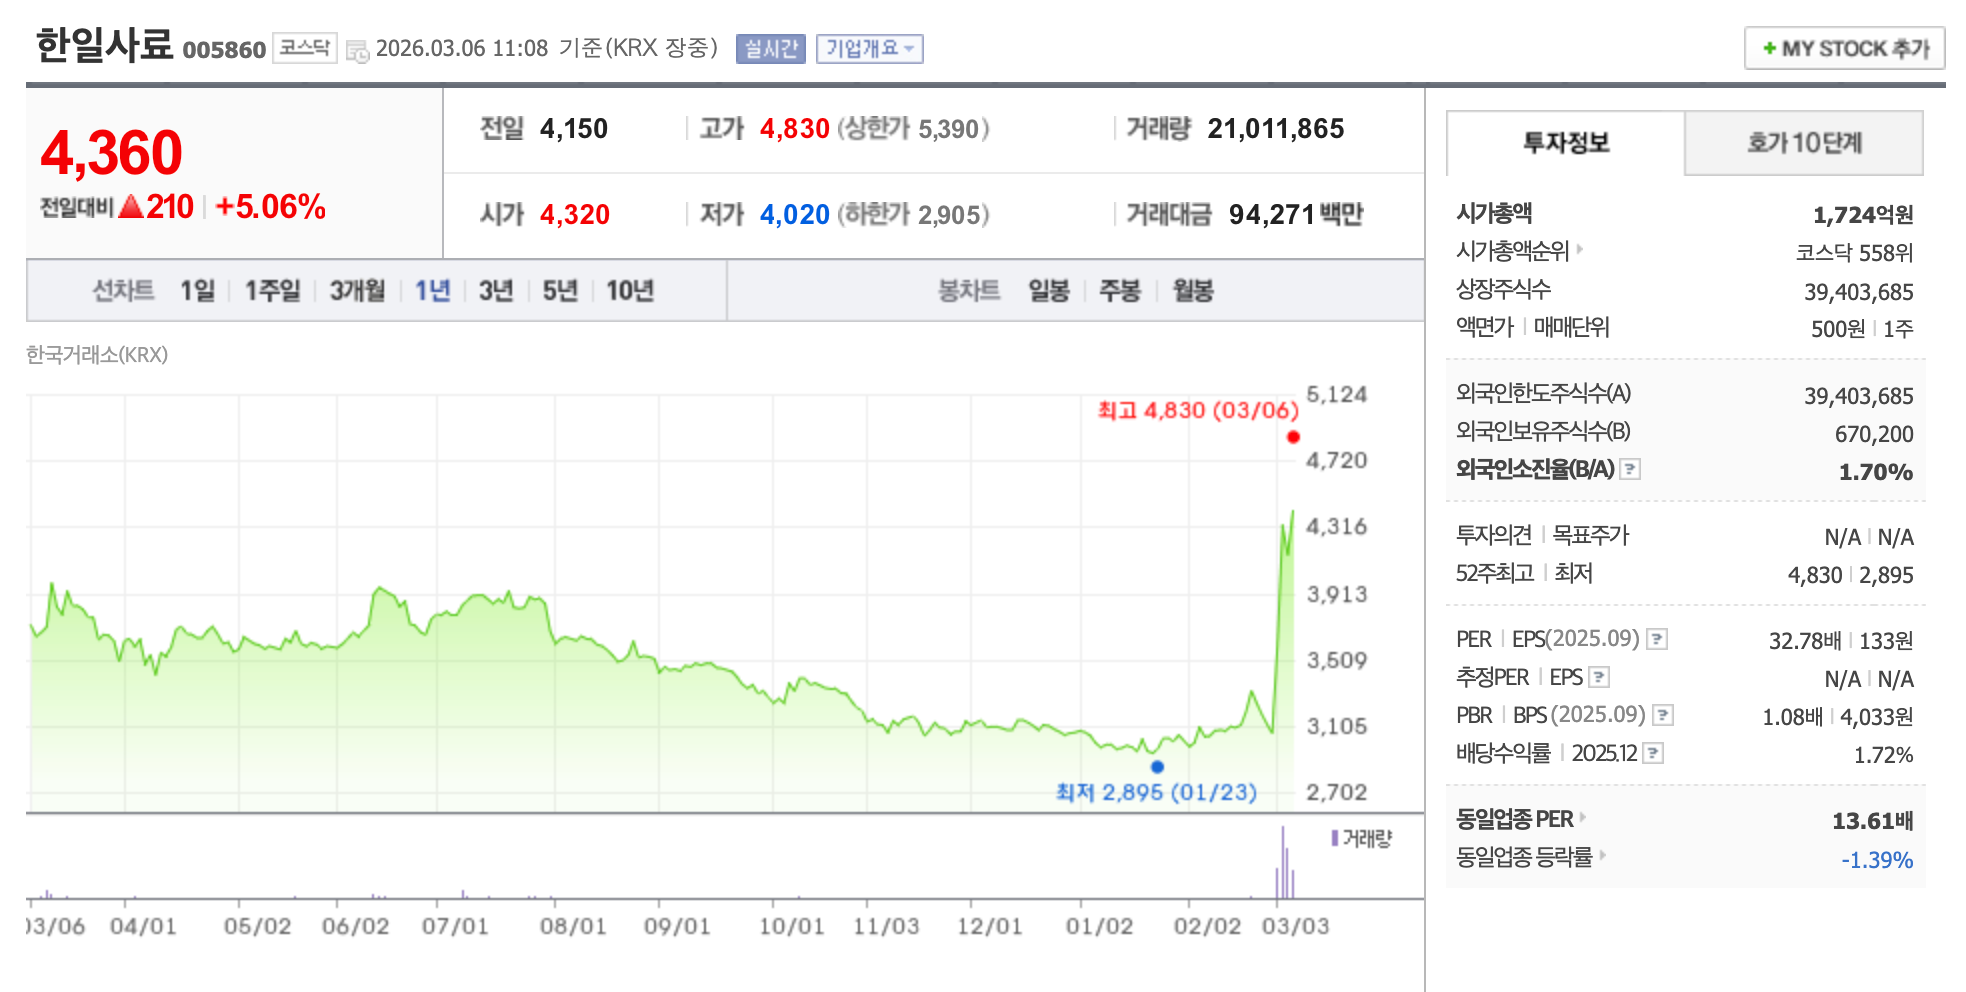This screenshot has height=992, width=1966.
Task: Show the 주봉 weekly candle chart
Action: 1120,291
